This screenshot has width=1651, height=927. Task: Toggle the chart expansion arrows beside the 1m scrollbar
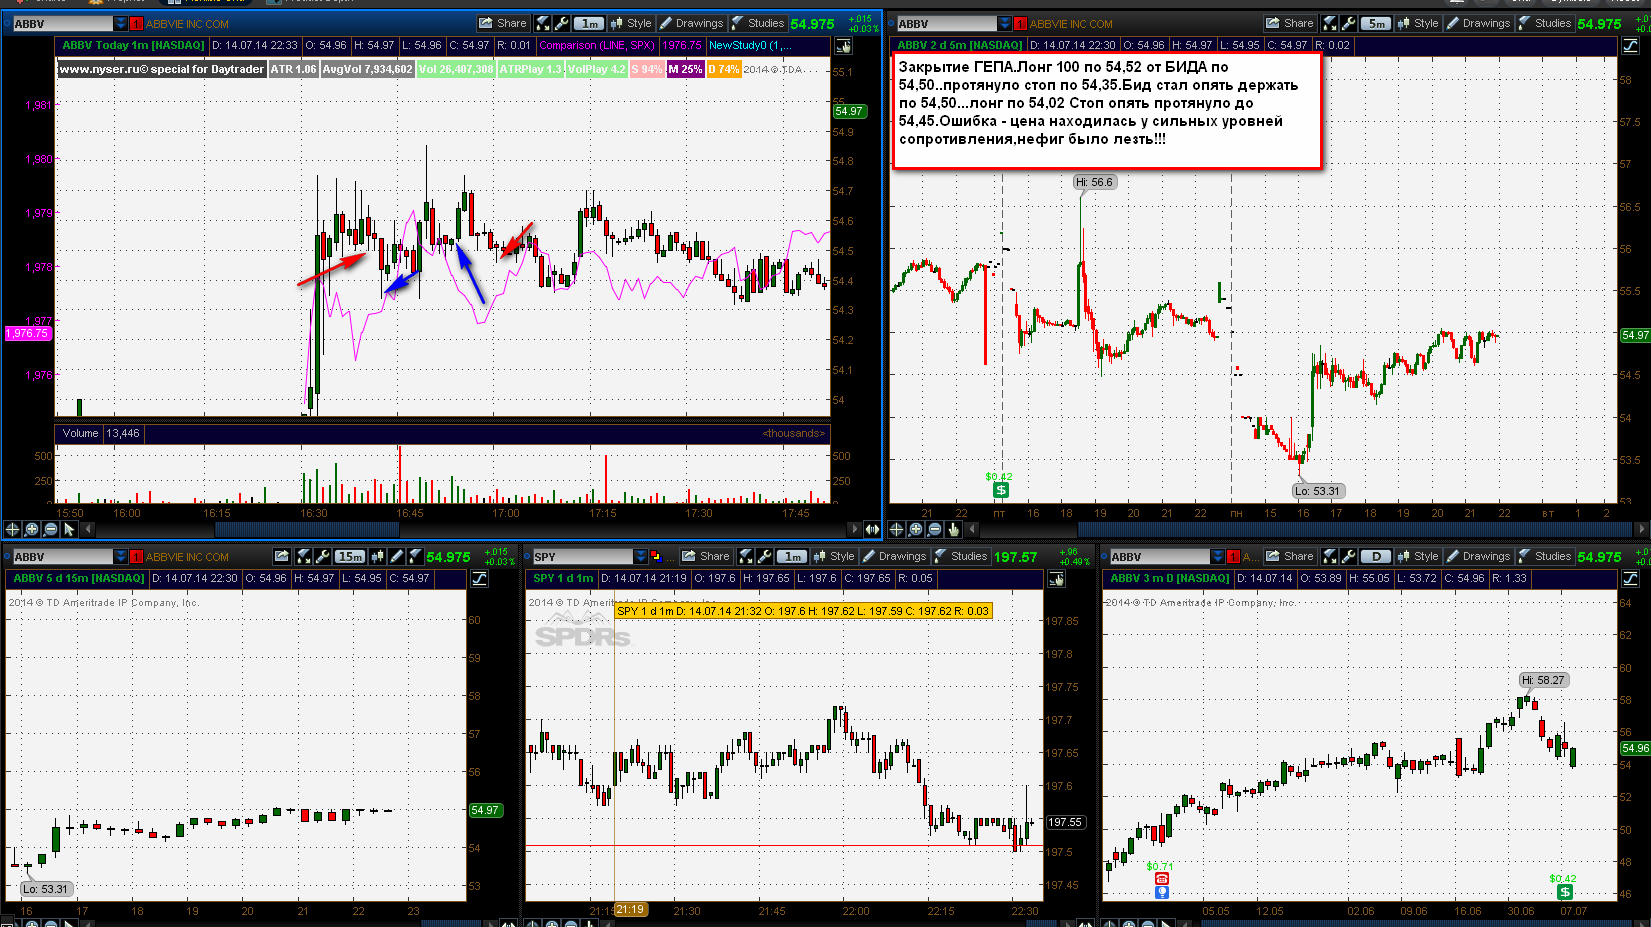(872, 529)
